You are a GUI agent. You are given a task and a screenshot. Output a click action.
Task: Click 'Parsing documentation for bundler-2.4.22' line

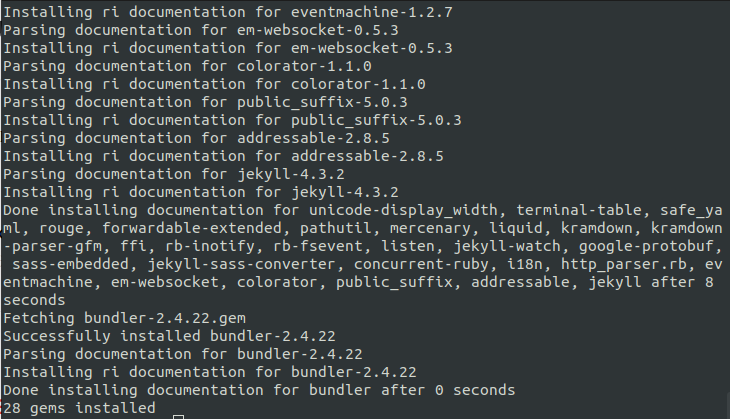(183, 354)
